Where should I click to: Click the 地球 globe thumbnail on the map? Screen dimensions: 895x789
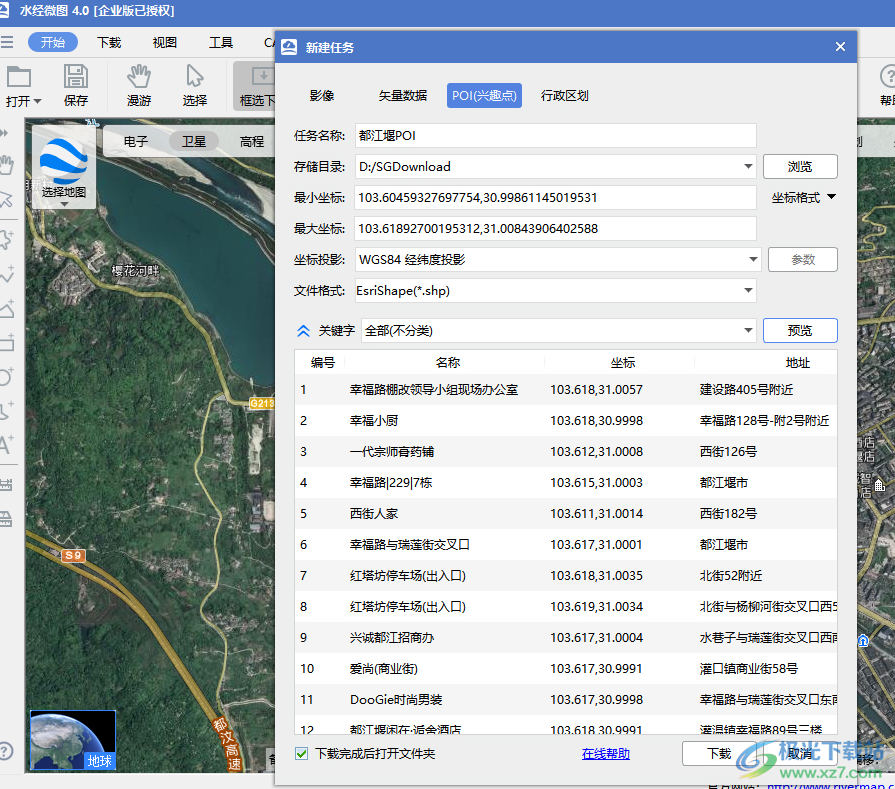point(72,739)
